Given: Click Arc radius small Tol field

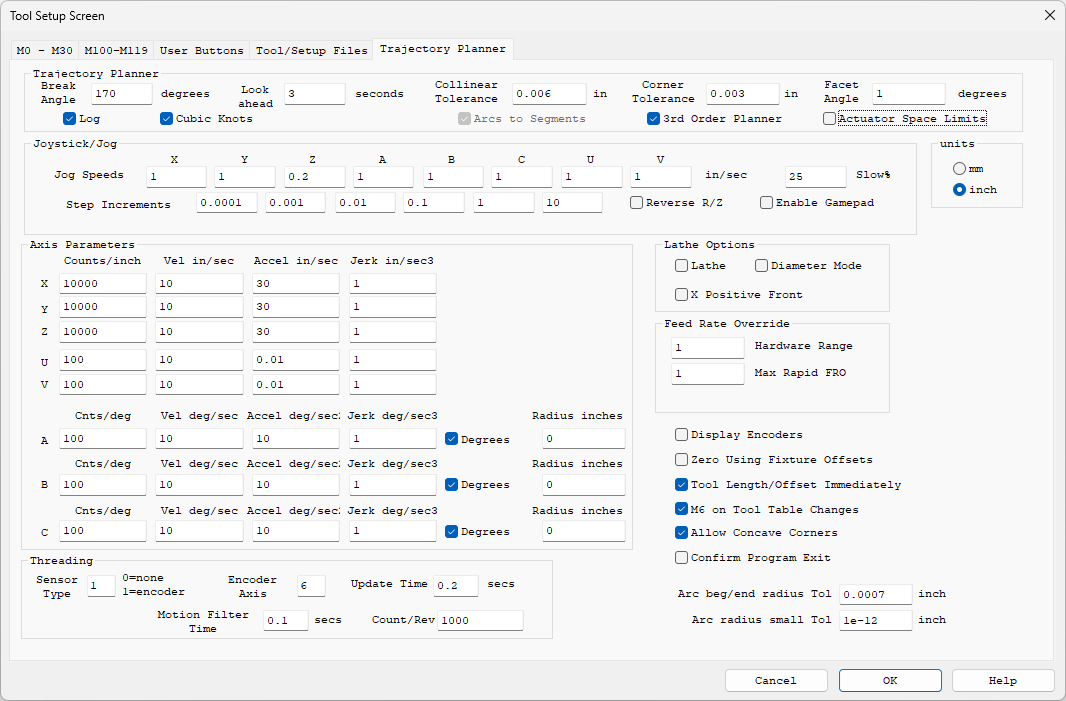Looking at the screenshot, I should click(x=876, y=620).
